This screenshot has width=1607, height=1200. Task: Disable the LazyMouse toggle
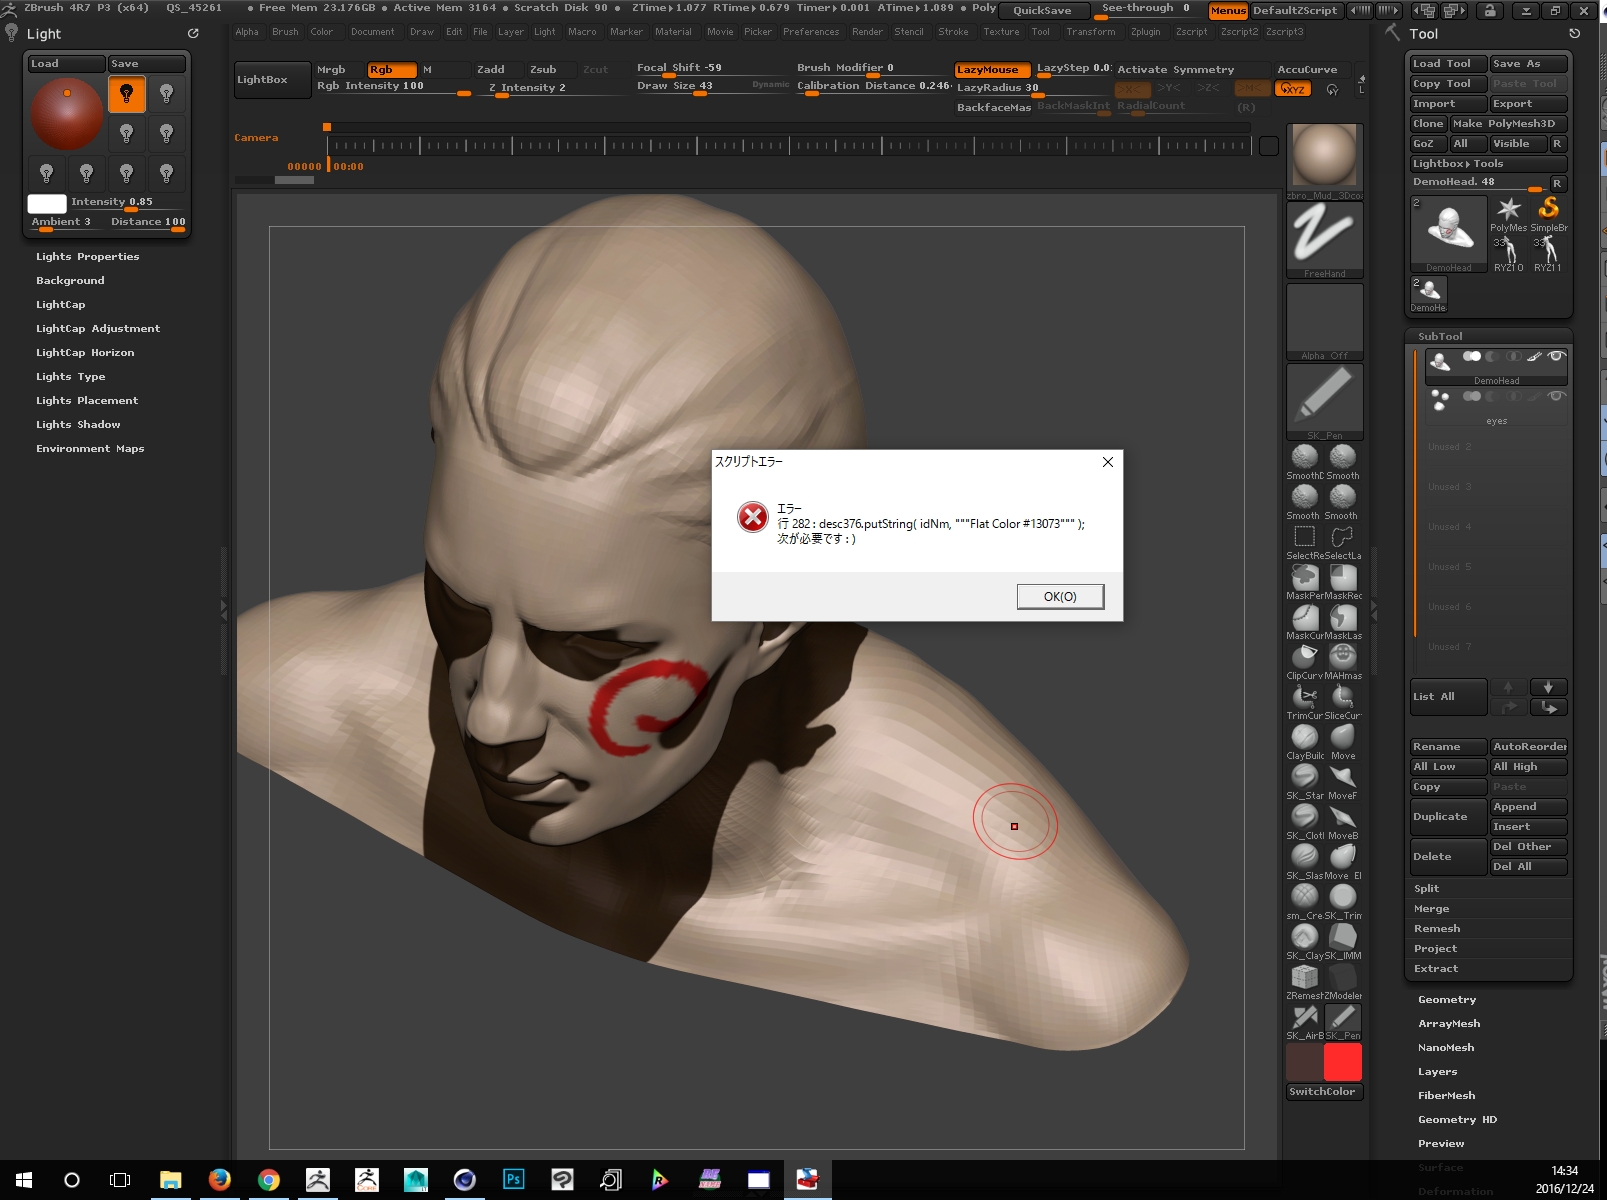[x=991, y=70]
